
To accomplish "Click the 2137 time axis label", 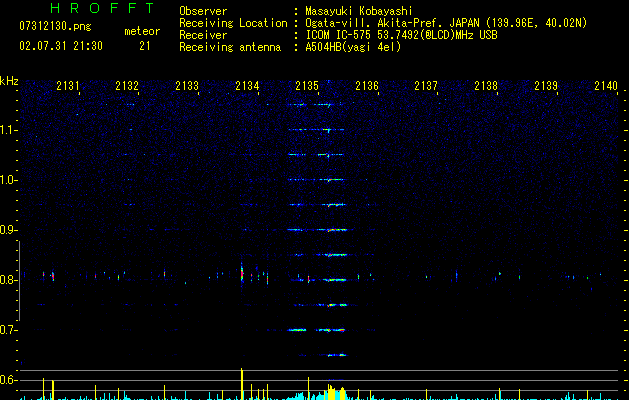I will (x=426, y=85).
